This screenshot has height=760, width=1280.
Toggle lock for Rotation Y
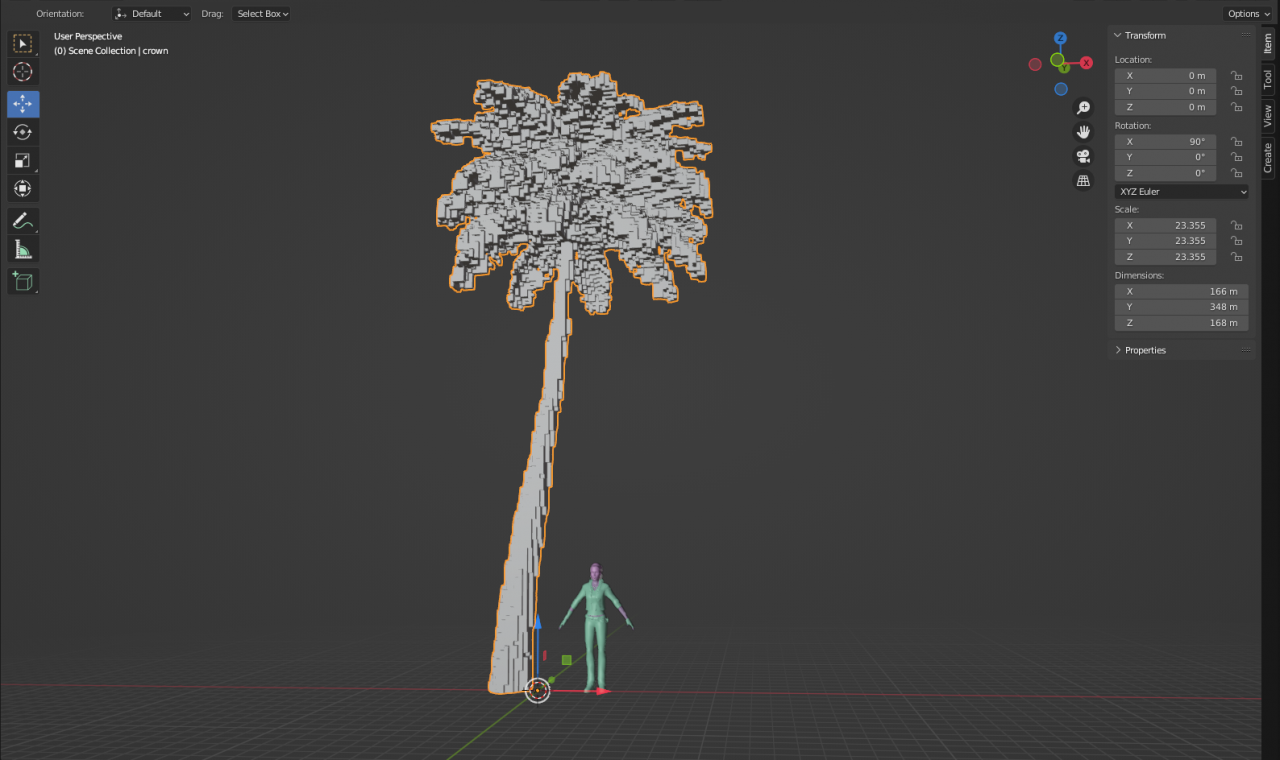click(1236, 157)
